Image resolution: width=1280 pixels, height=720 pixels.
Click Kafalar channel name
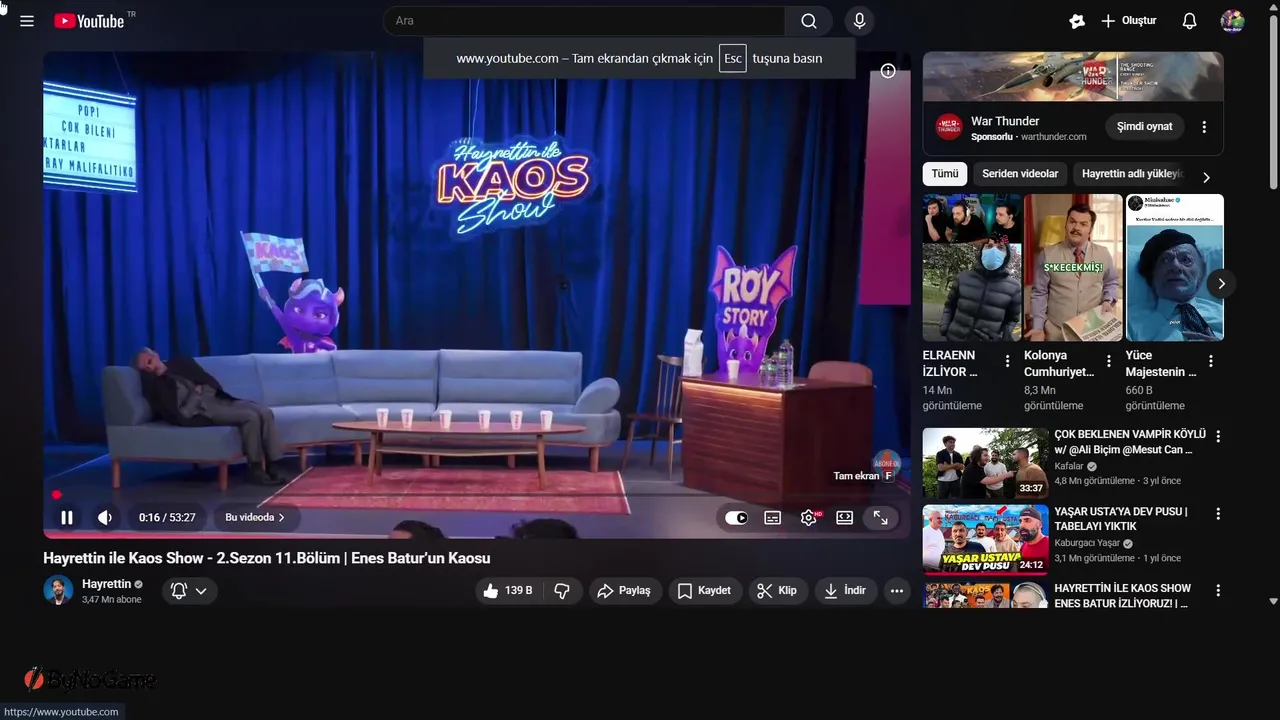pos(1069,467)
